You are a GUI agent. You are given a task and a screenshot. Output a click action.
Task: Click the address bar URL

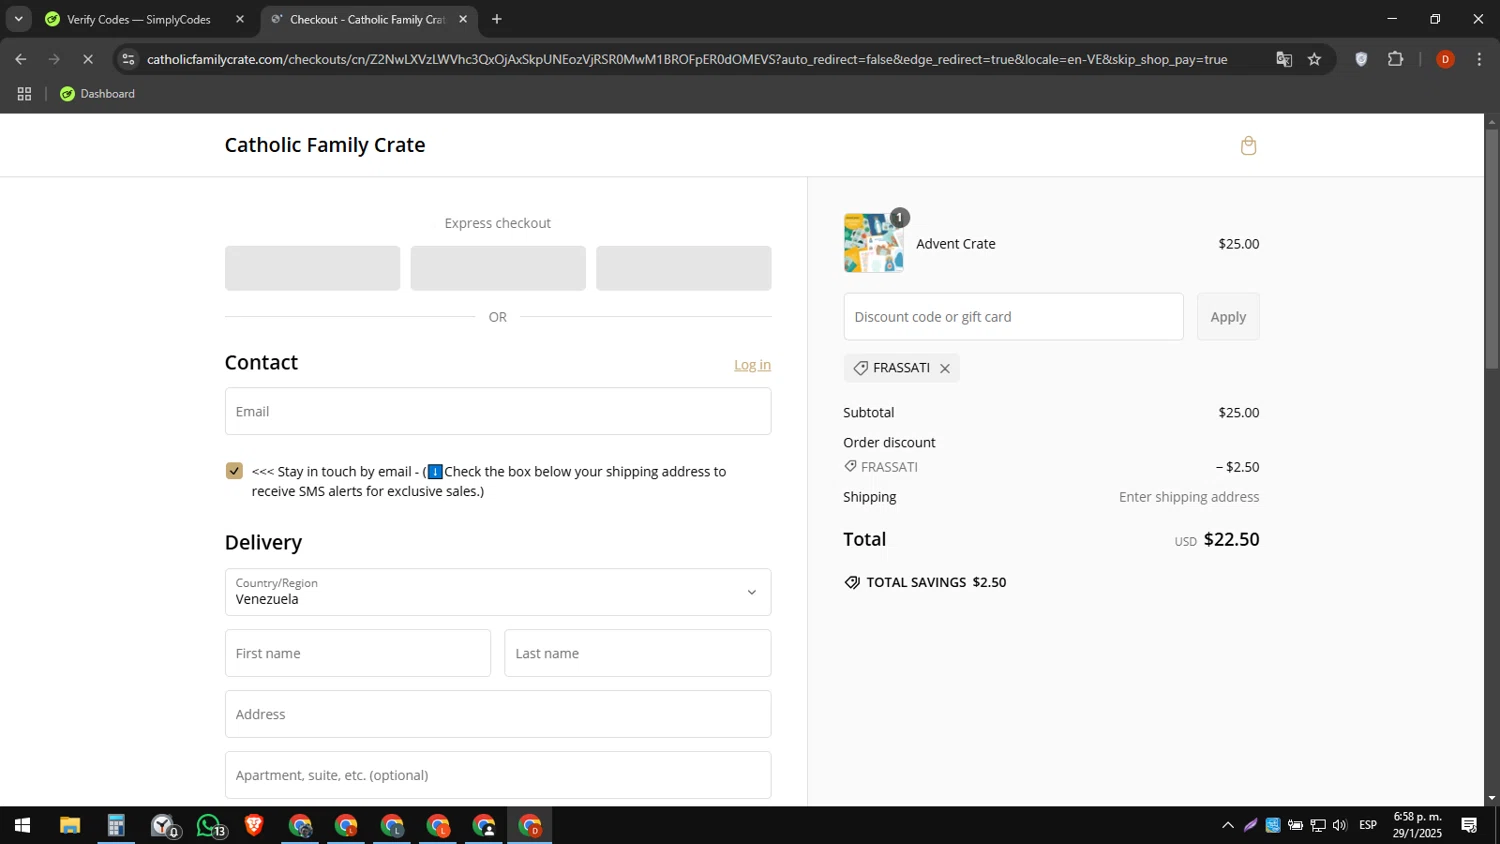pos(687,59)
